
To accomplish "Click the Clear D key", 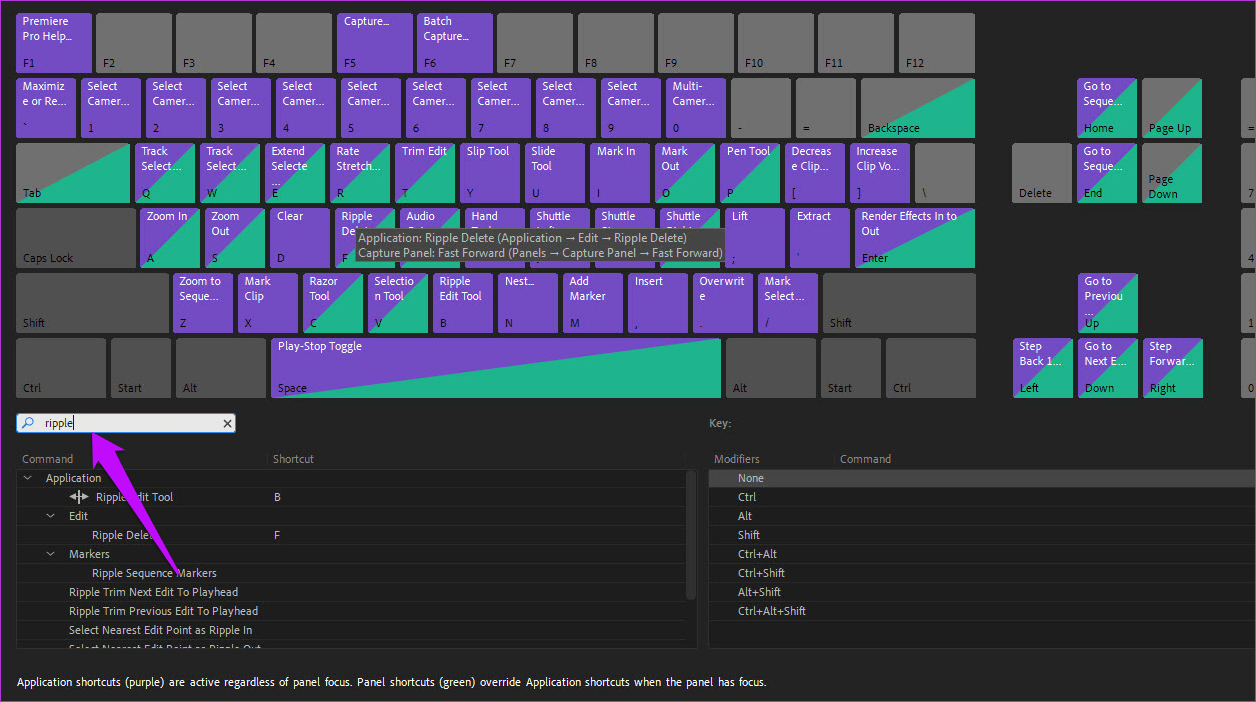I will click(x=300, y=238).
